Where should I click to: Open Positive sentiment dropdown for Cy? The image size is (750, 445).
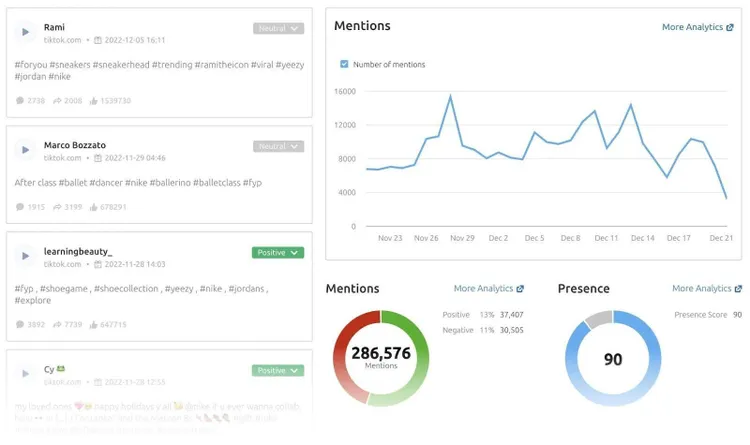coord(278,371)
